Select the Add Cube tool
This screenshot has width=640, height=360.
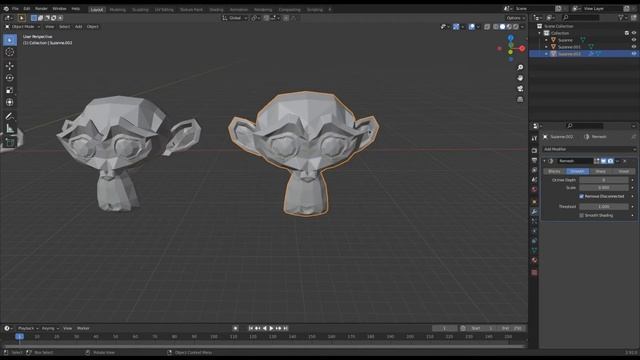(x=10, y=142)
